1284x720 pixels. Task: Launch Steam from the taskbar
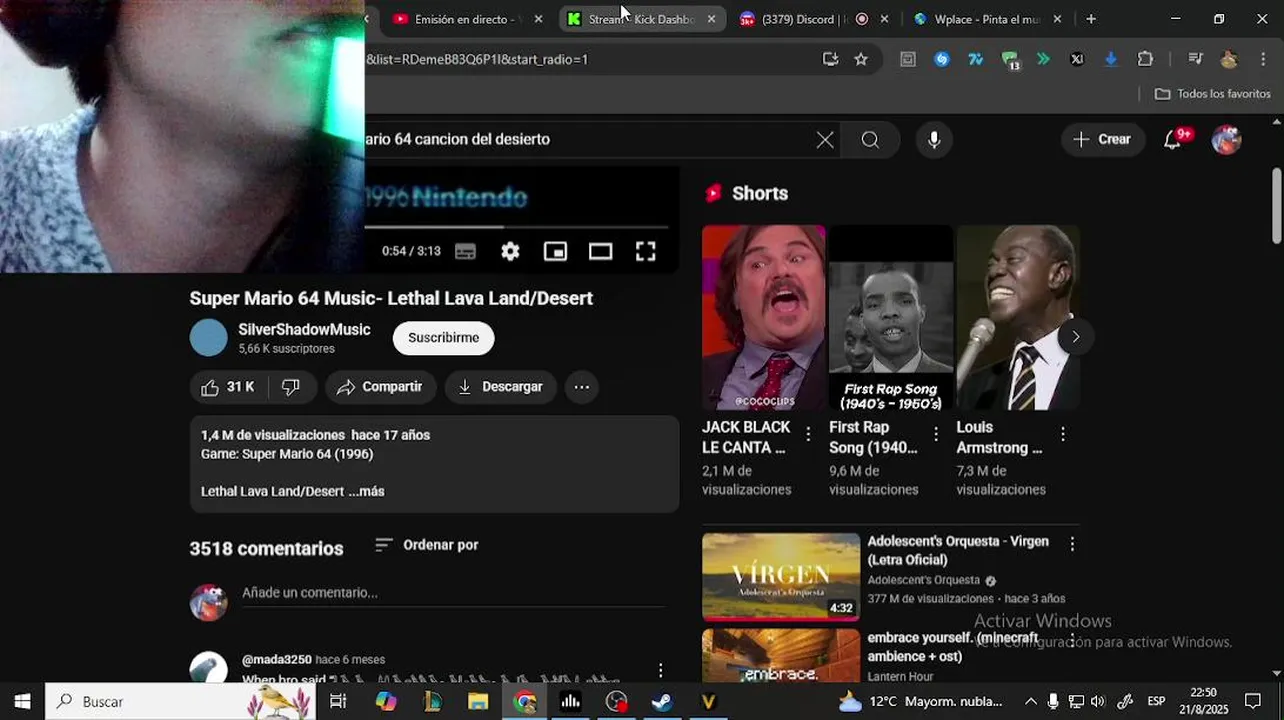click(x=662, y=701)
